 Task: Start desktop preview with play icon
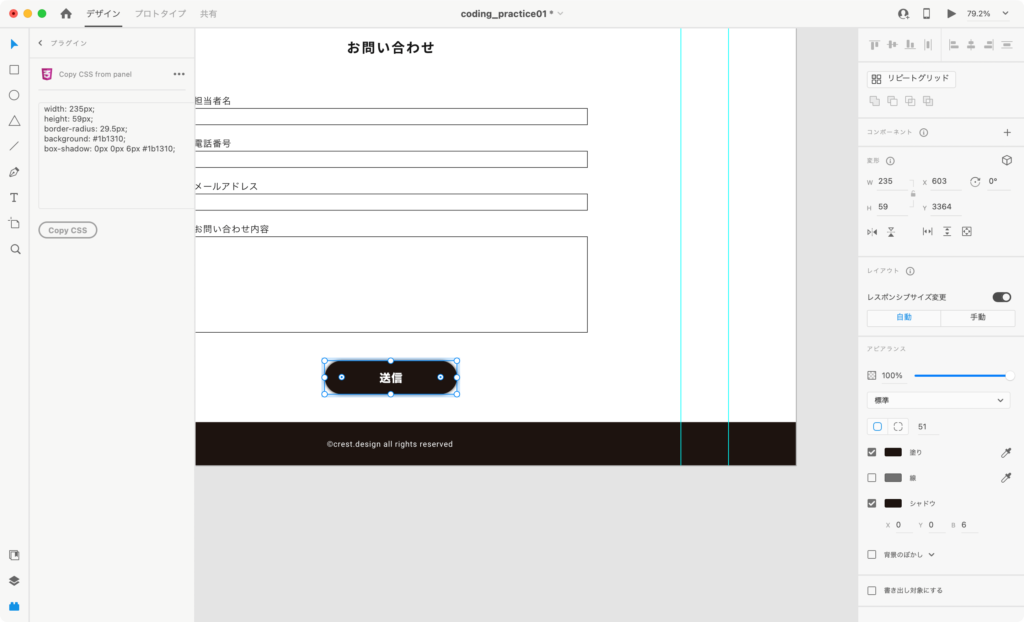(x=952, y=13)
